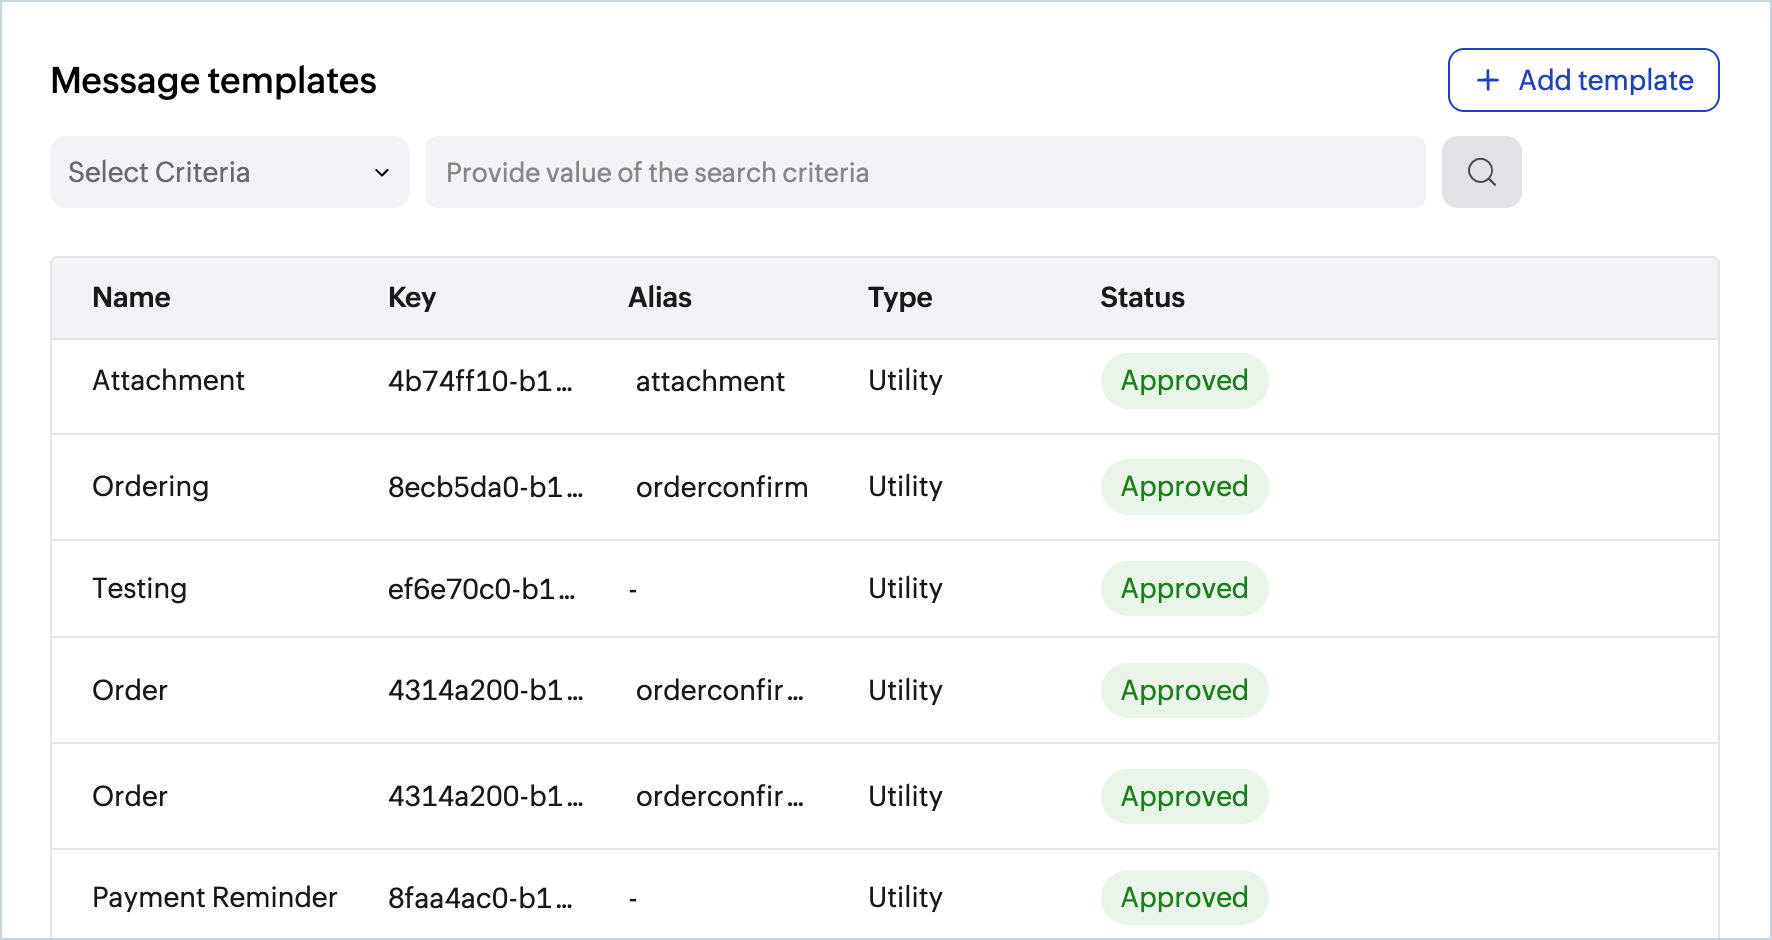1772x940 pixels.
Task: Click the Status column header
Action: (x=1142, y=297)
